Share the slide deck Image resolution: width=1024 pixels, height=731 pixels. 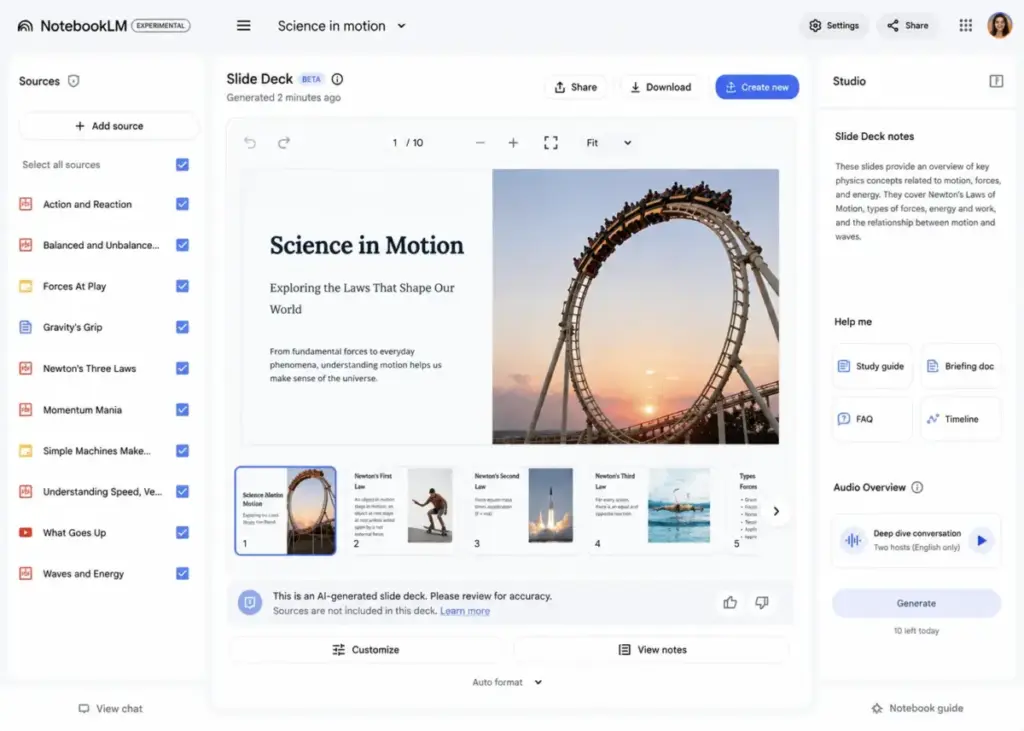click(575, 87)
